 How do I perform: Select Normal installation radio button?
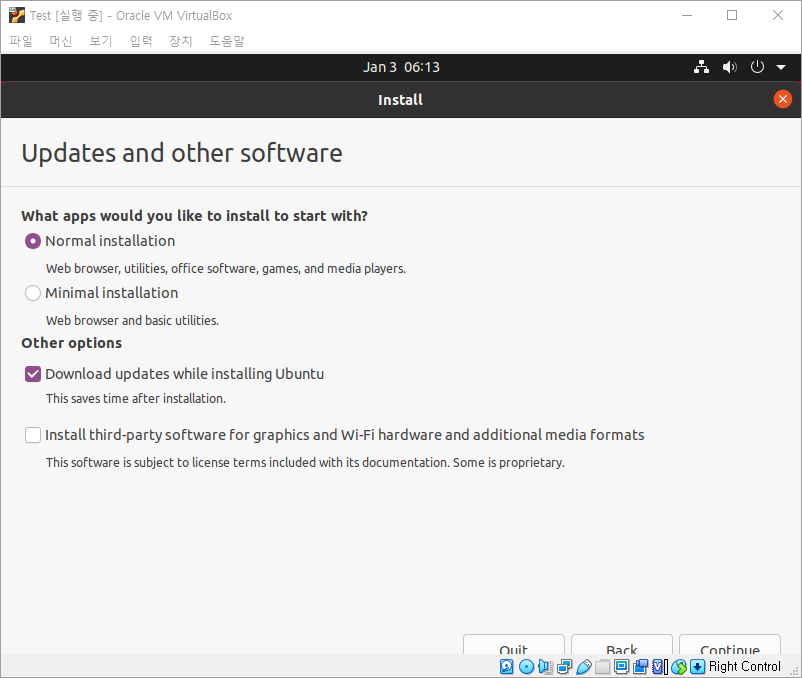(33, 241)
